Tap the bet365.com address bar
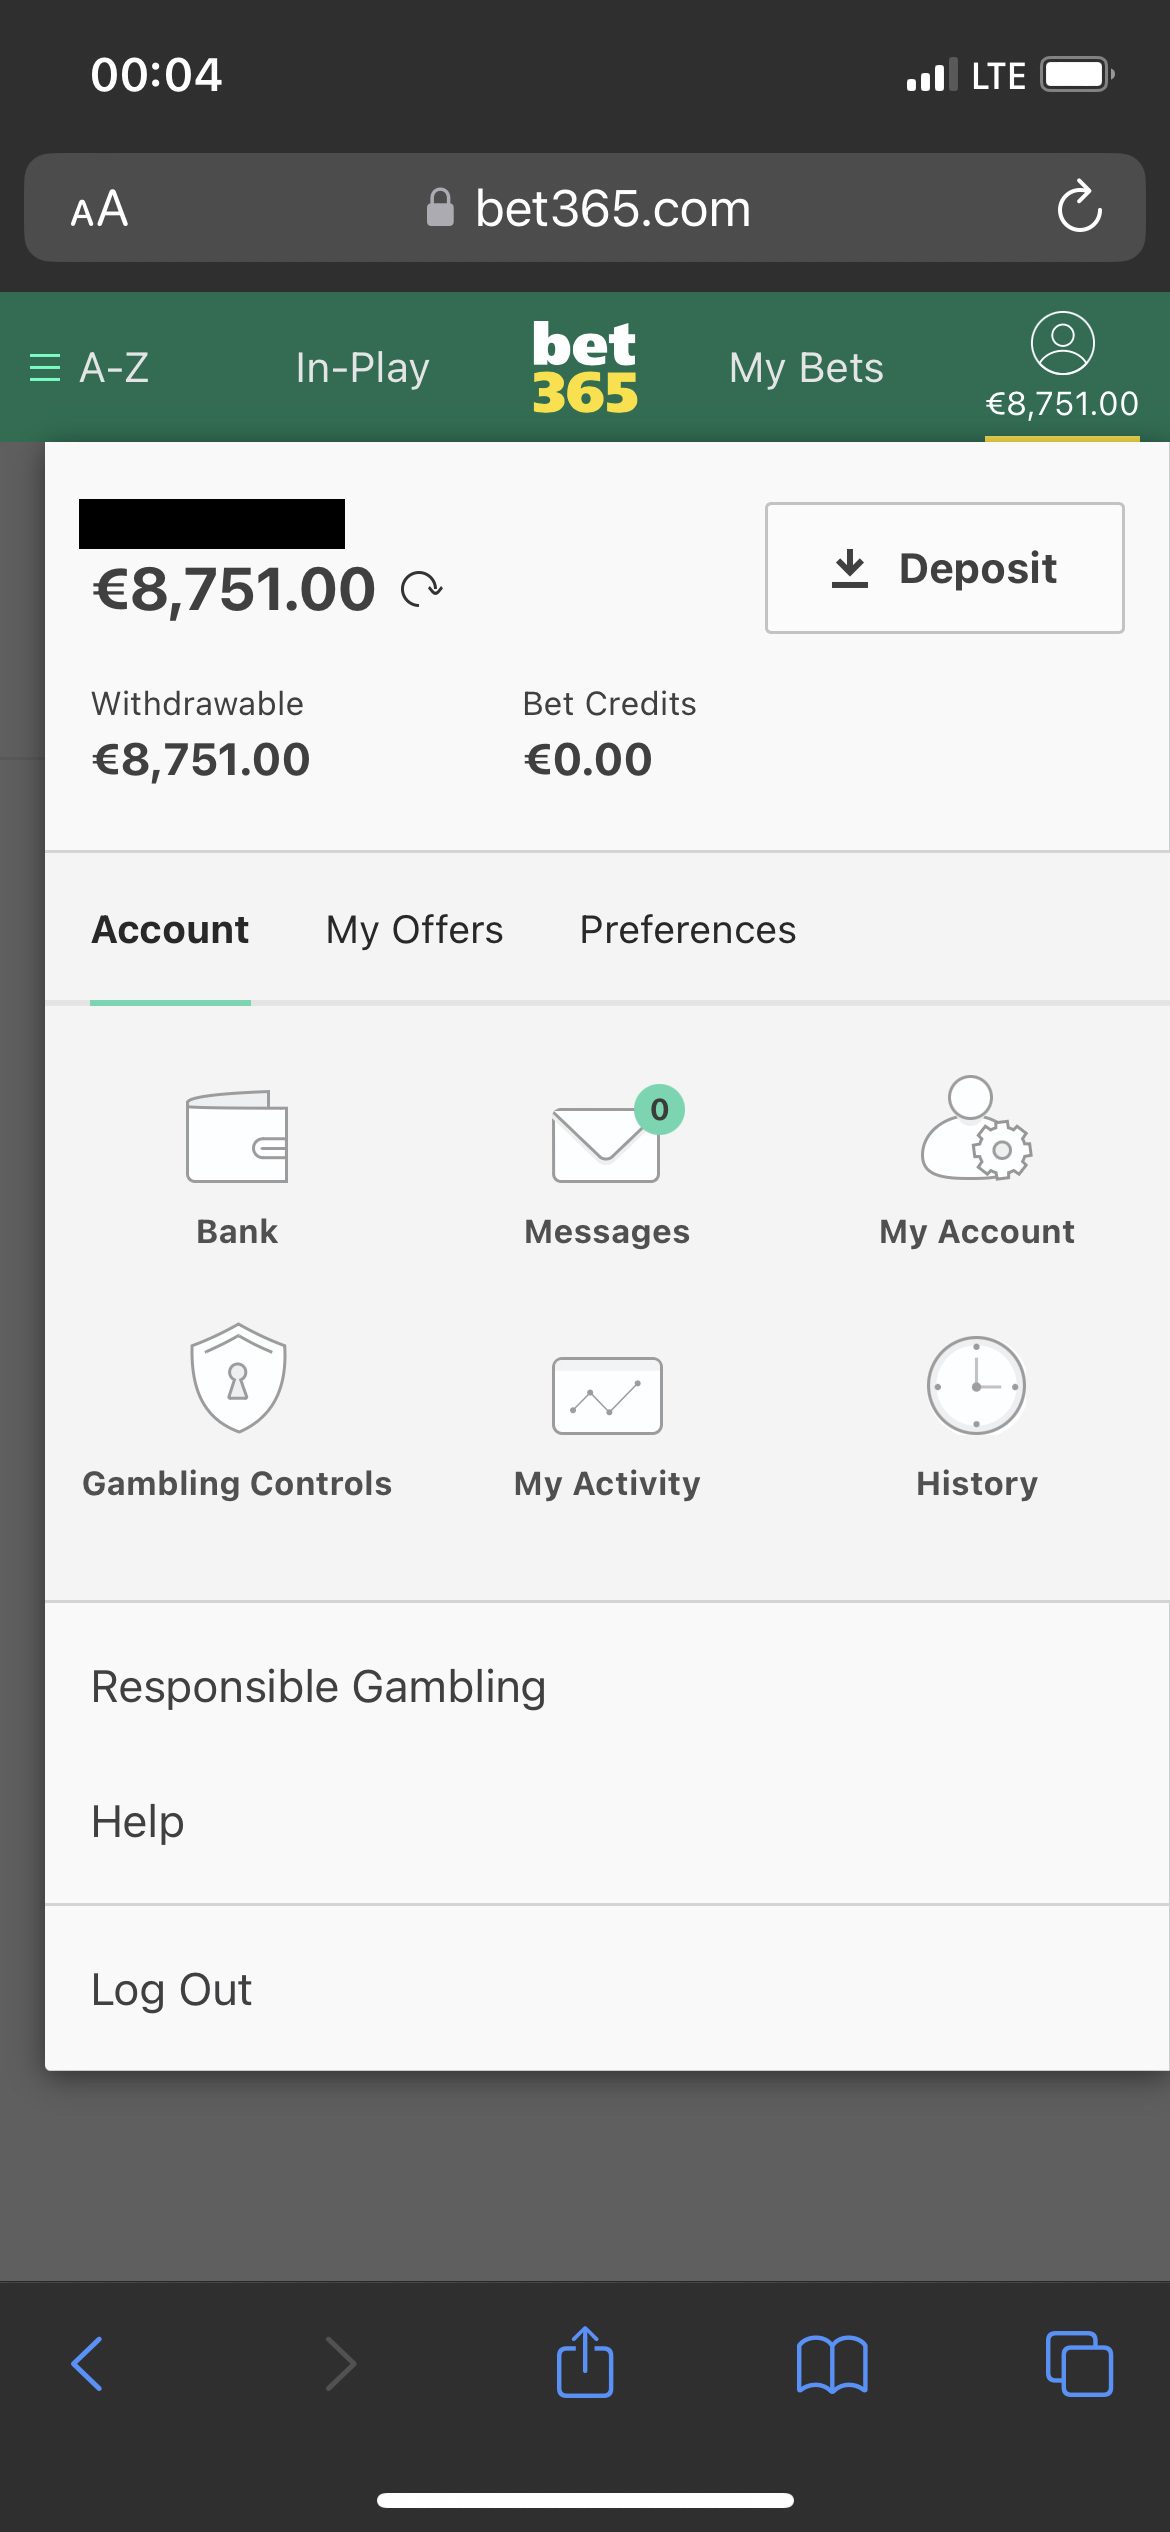Viewport: 1170px width, 2532px height. (612, 208)
